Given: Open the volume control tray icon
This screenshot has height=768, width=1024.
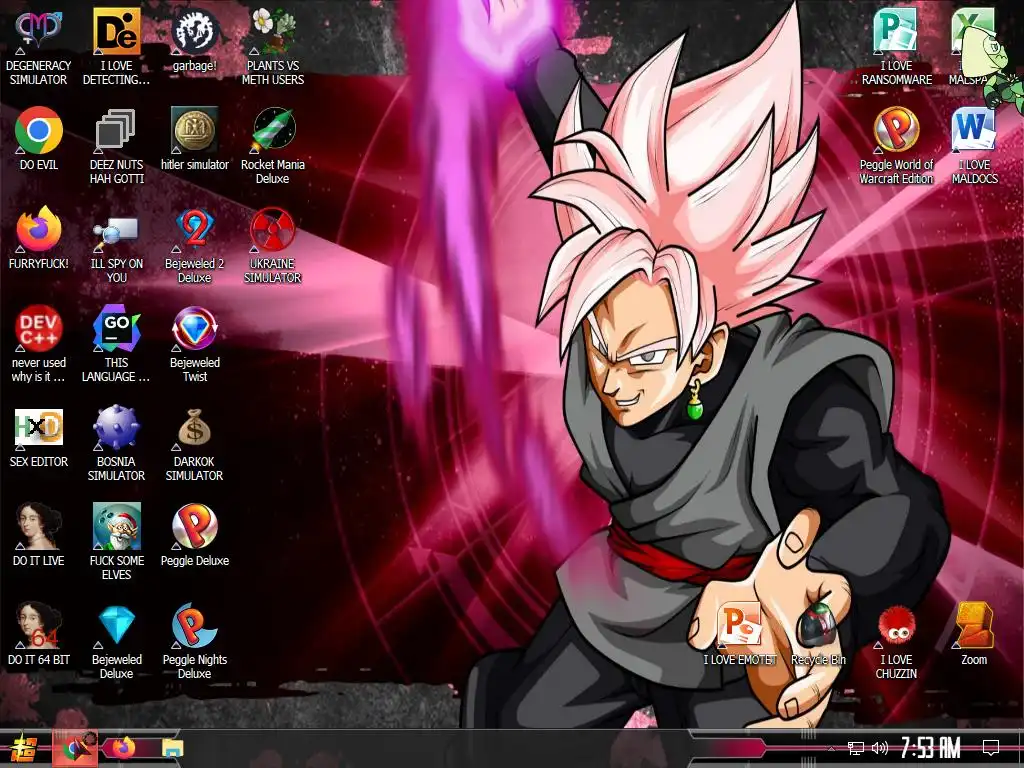Looking at the screenshot, I should coord(880,748).
